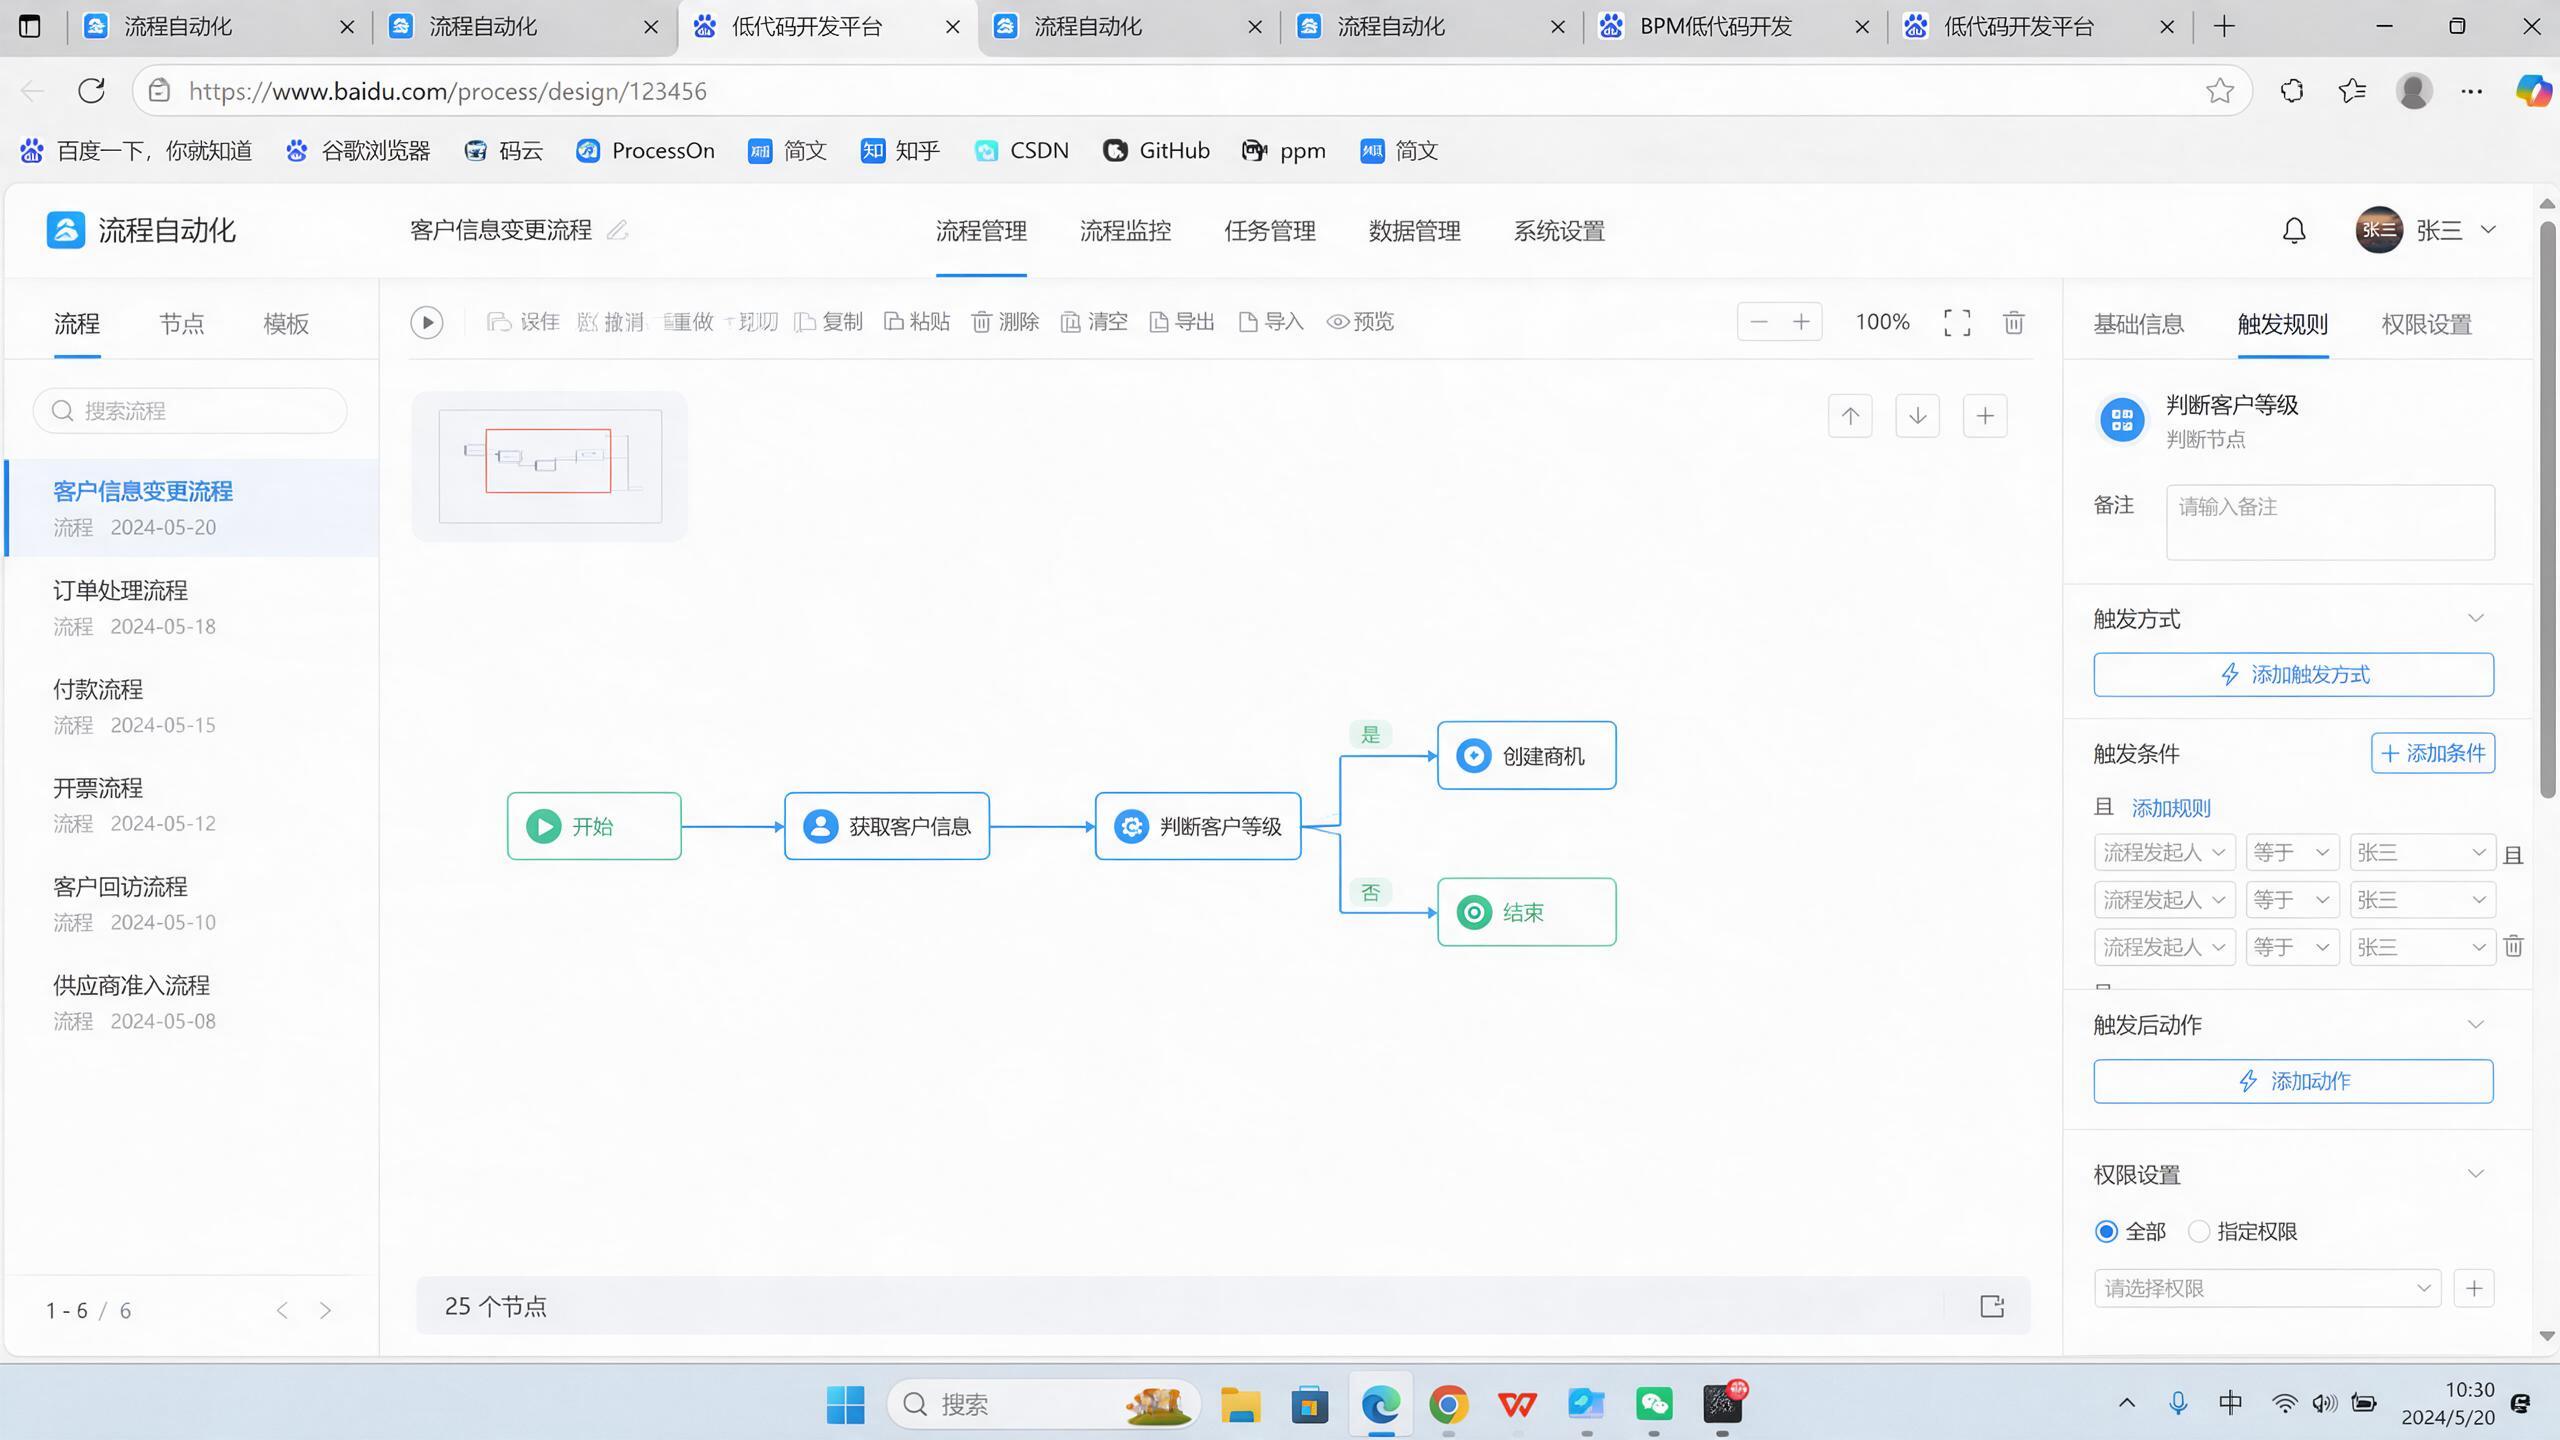2560x1440 pixels.
Task: Select the 创建商机 node
Action: [x=1526, y=756]
